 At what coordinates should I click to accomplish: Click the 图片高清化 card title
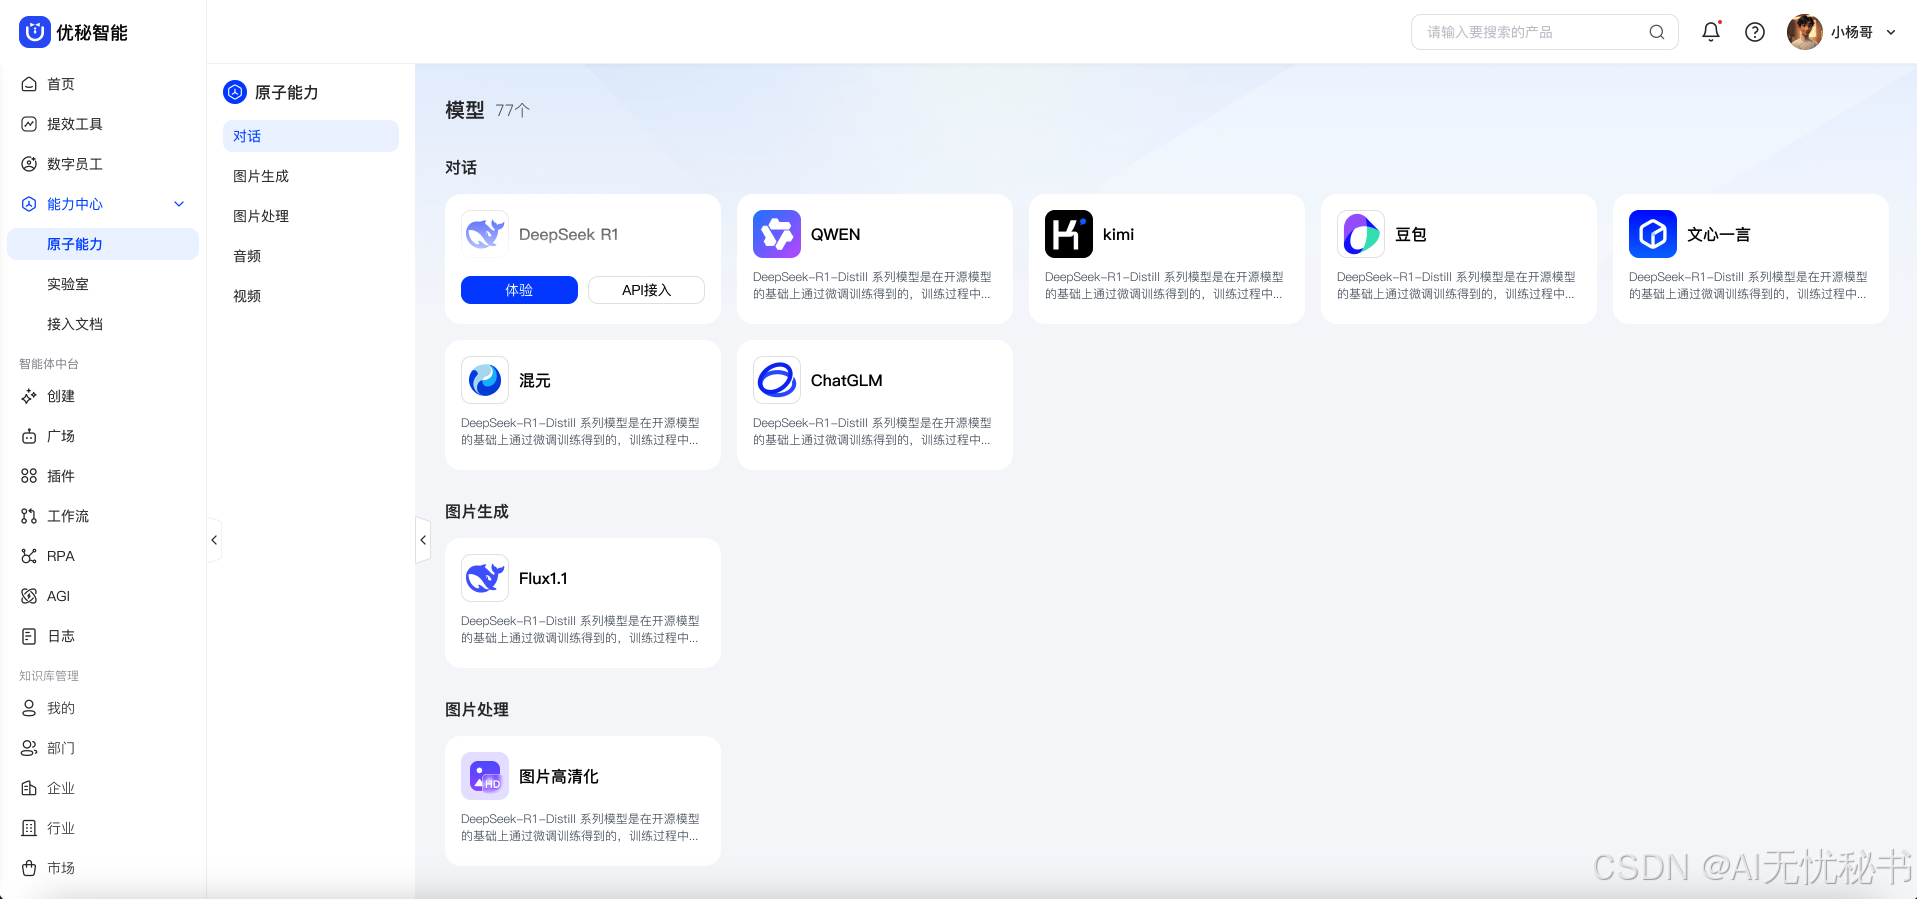[x=558, y=776]
